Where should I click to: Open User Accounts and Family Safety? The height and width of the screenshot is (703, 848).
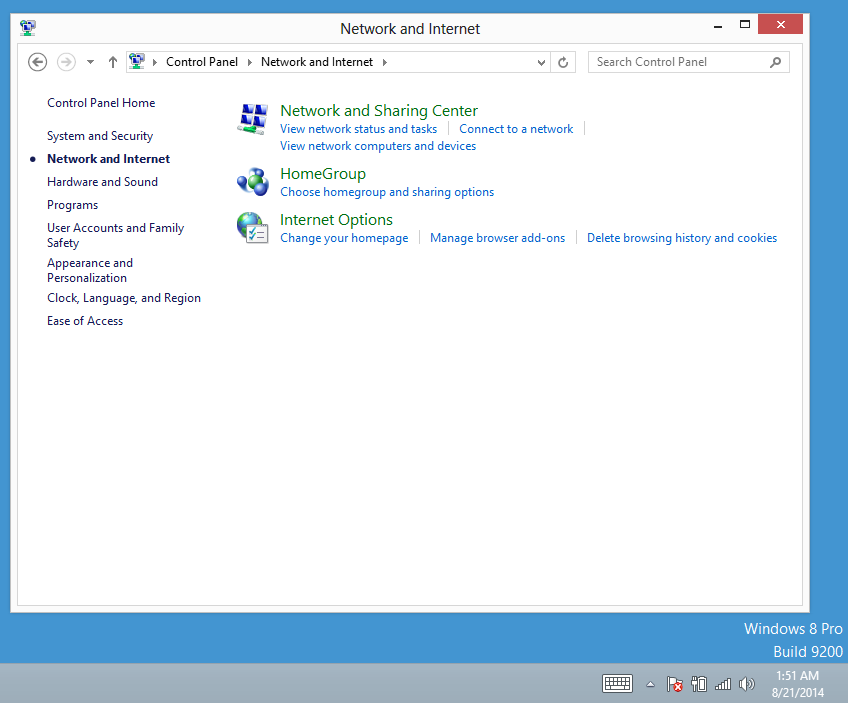click(115, 235)
